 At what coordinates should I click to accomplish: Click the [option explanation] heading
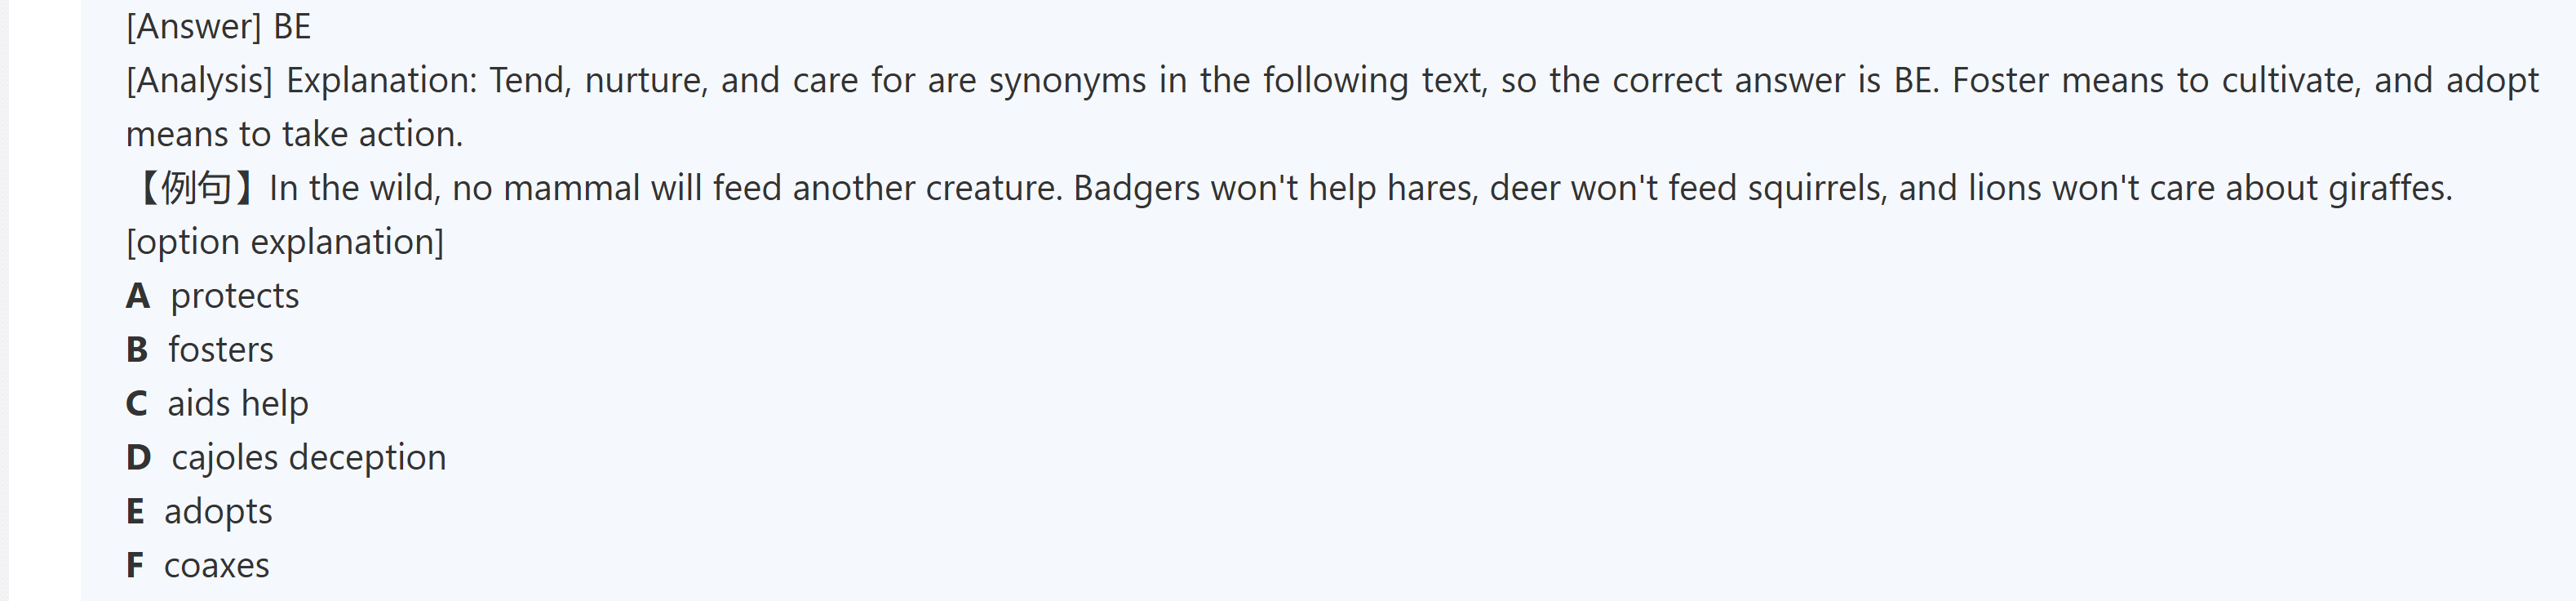[285, 243]
